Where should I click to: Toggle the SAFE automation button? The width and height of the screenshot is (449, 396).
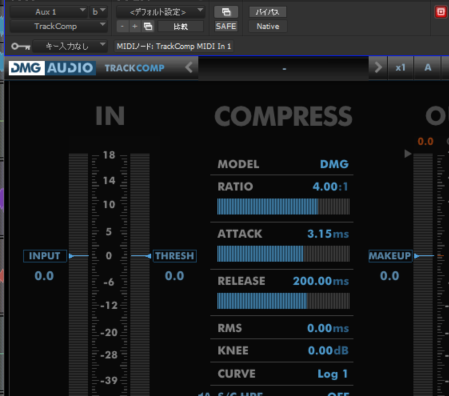[x=226, y=26]
